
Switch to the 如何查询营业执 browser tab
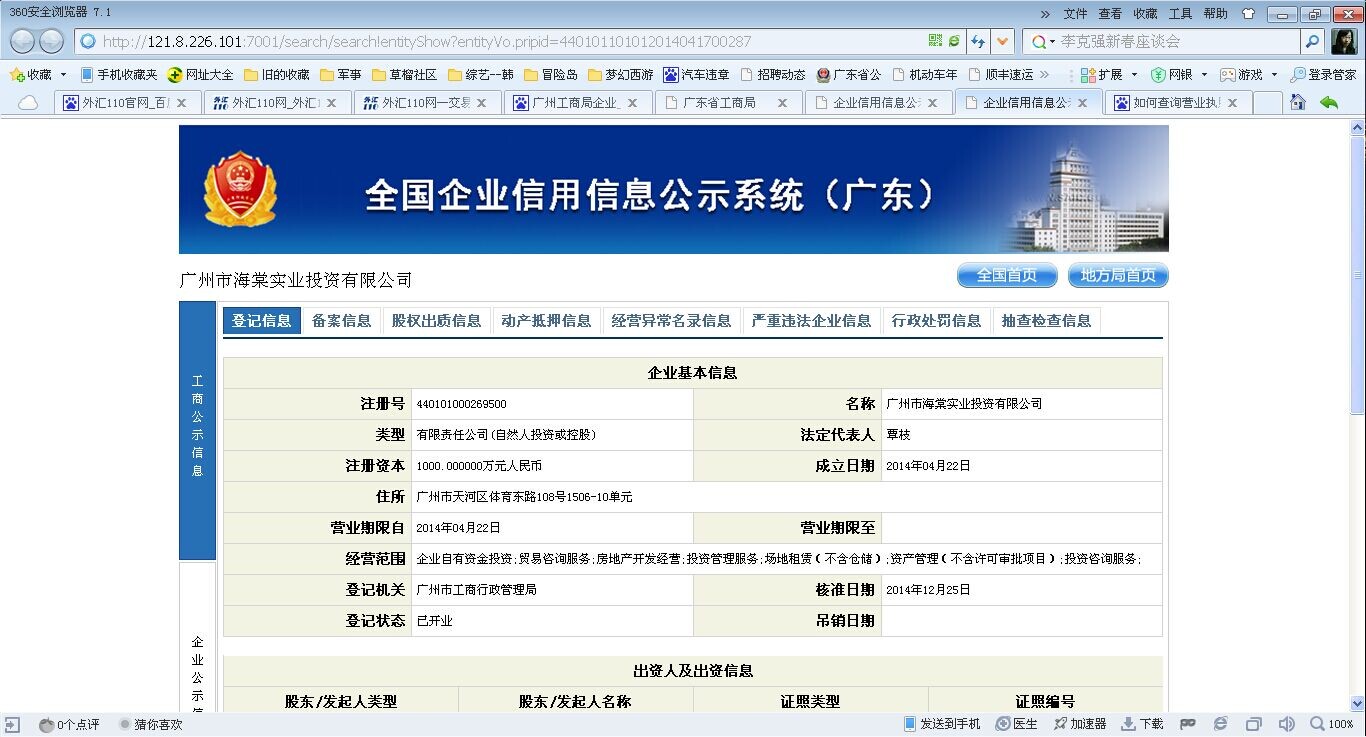coord(1177,103)
